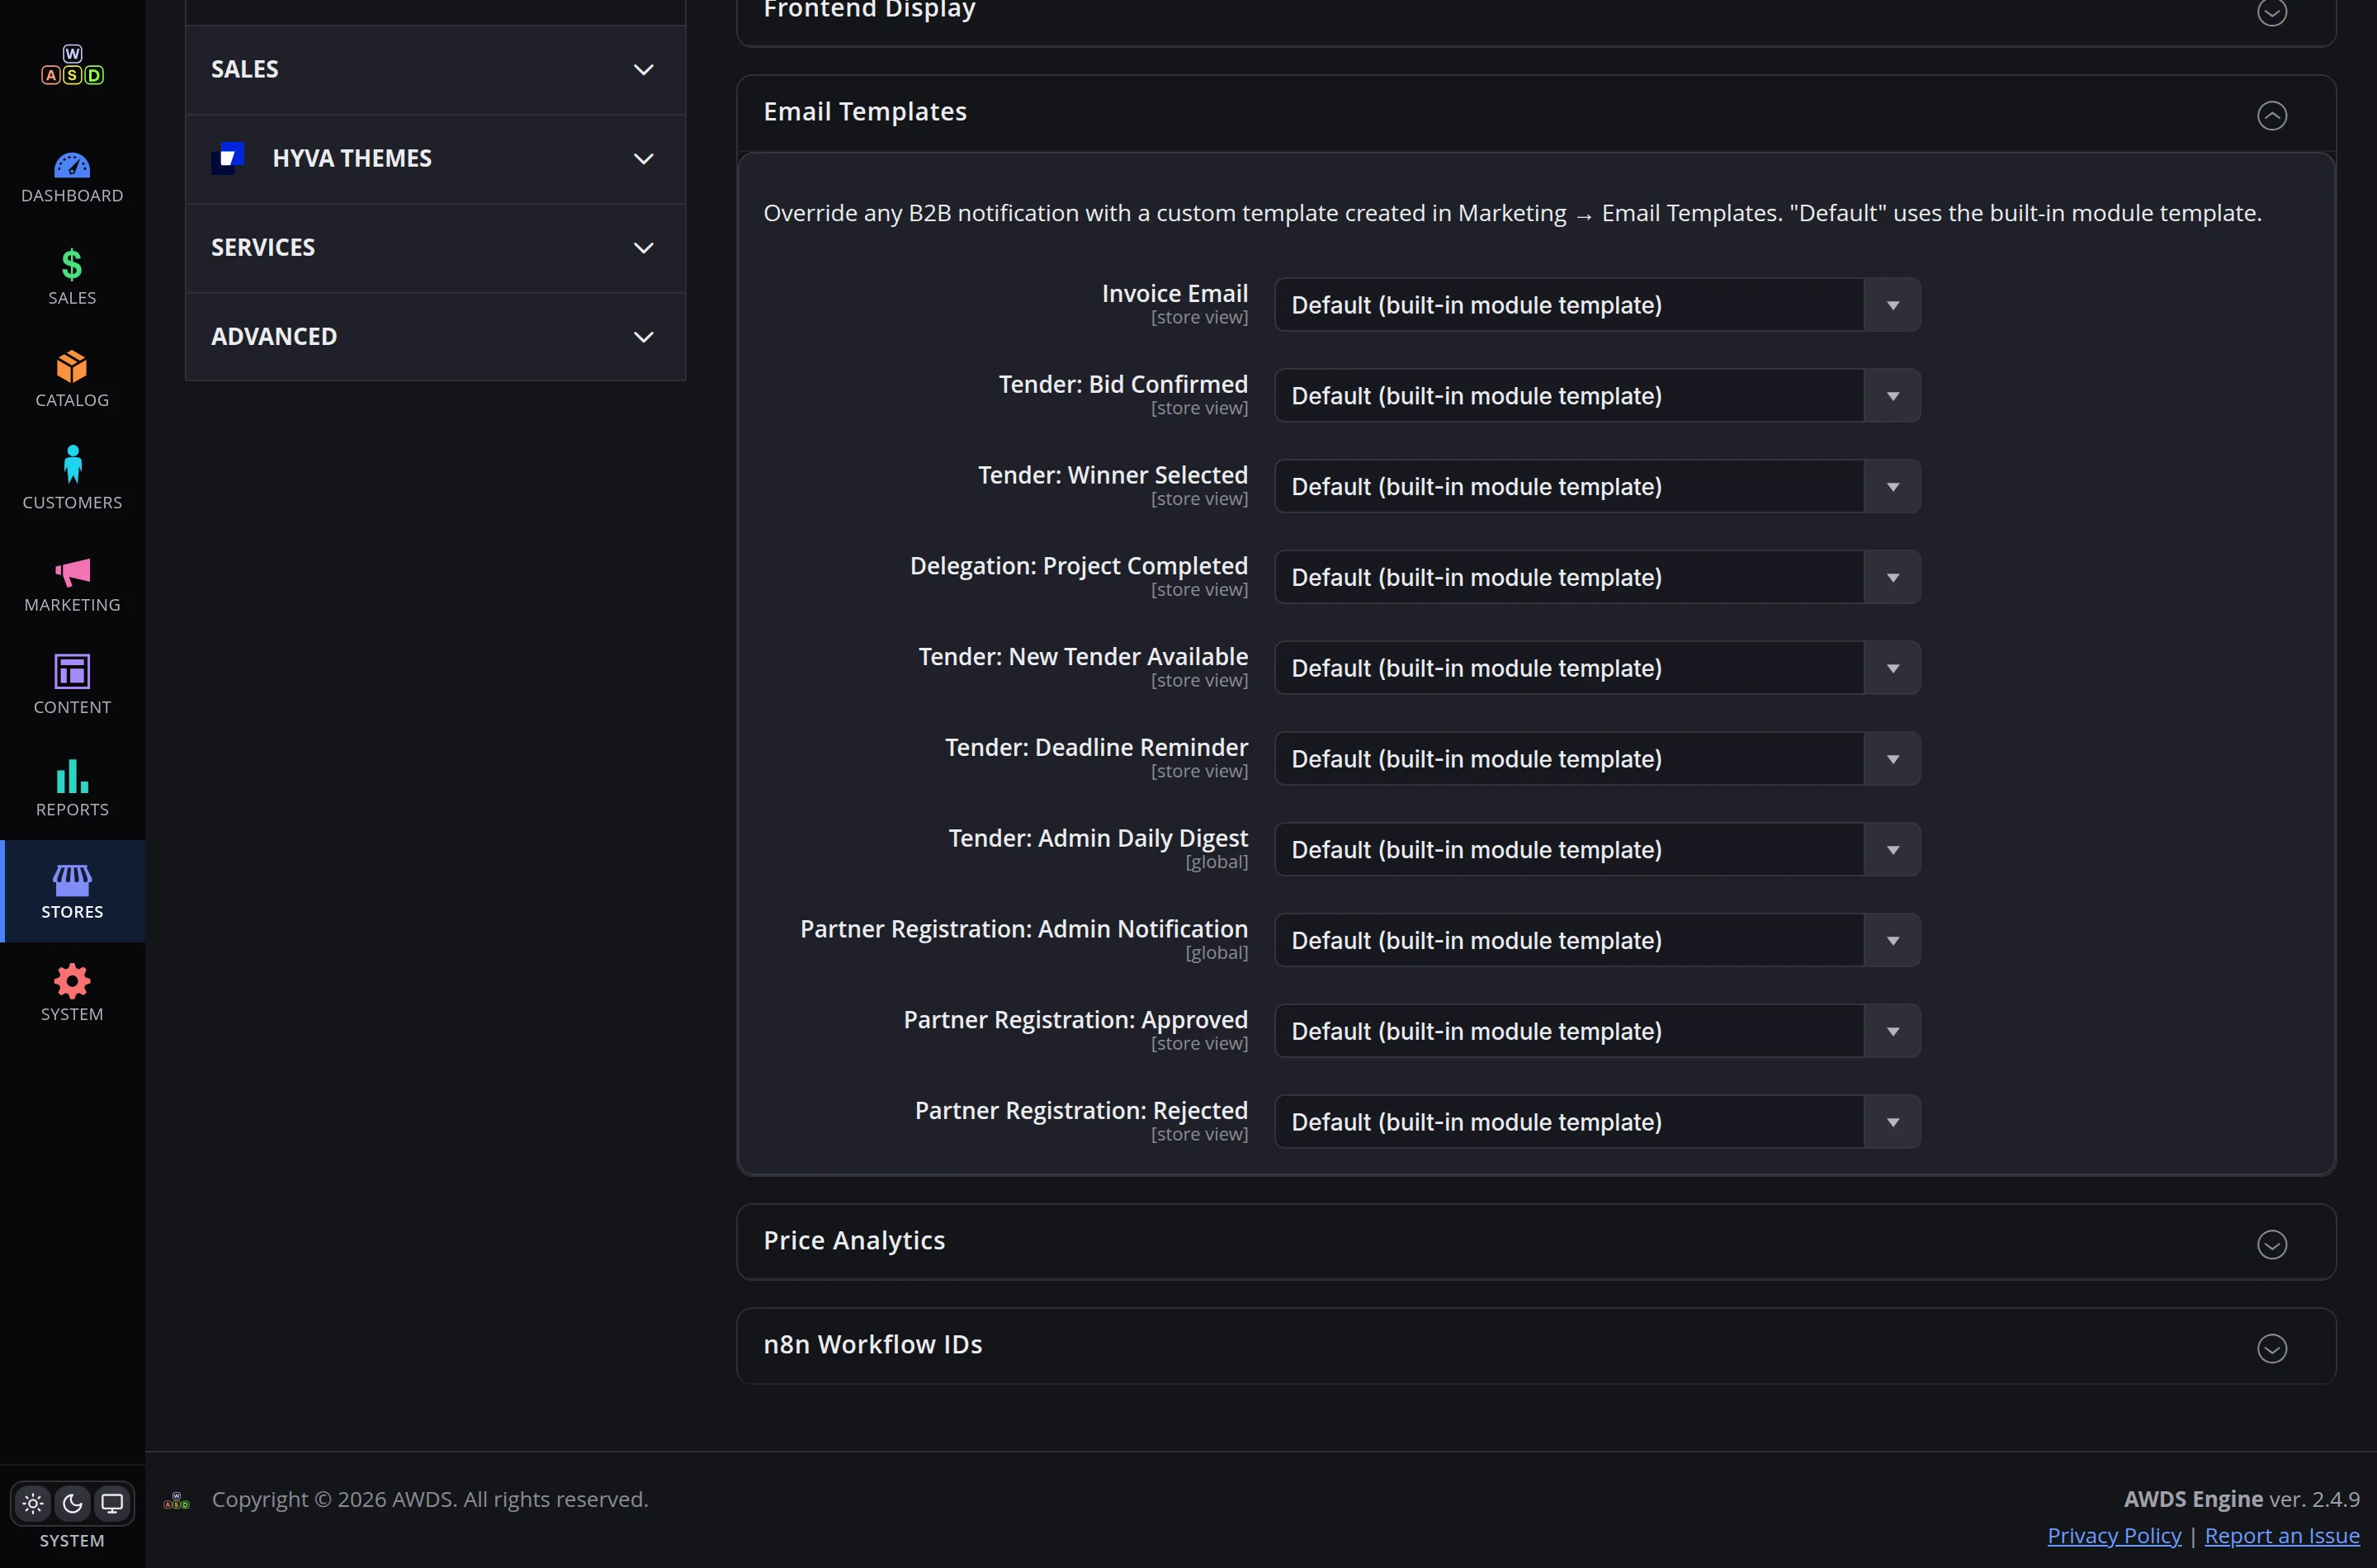Viewport: 2377px width, 1568px height.
Task: Click the Hyva Themes logo icon
Action: (228, 158)
